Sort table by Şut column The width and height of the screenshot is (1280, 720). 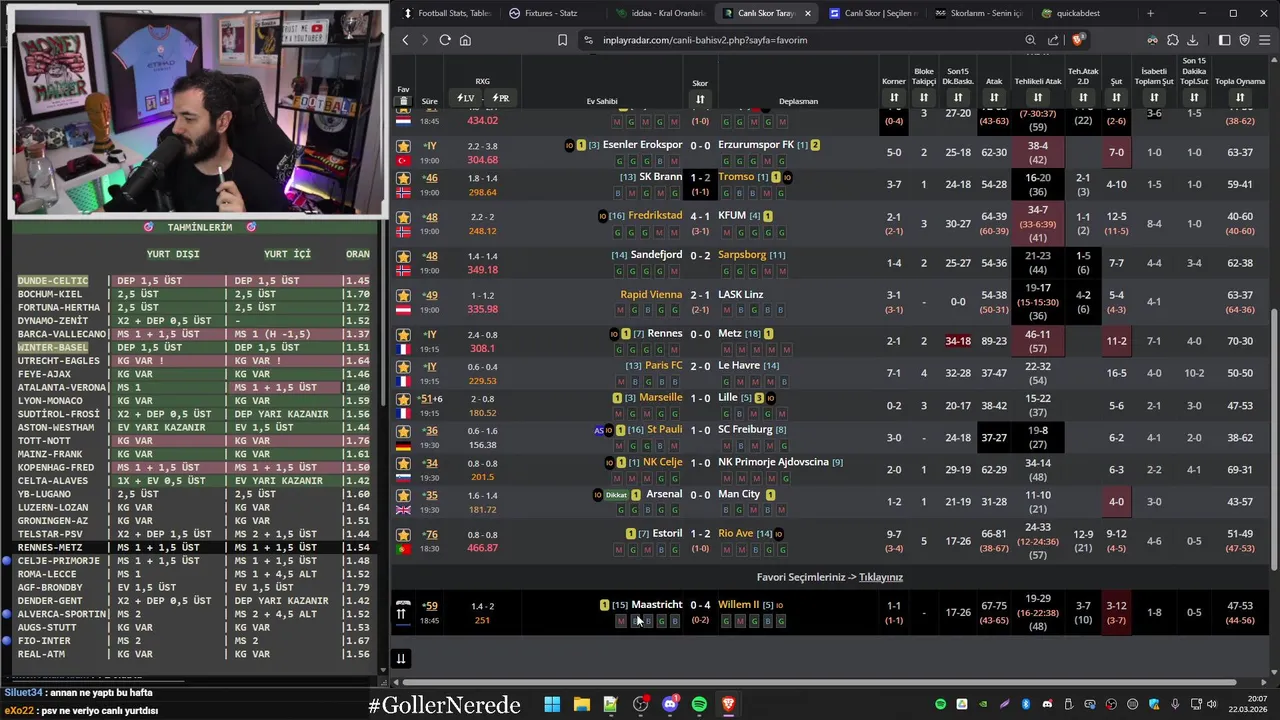1116,97
